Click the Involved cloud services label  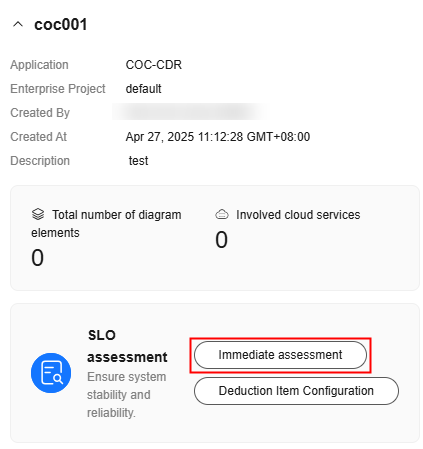pyautogui.click(x=298, y=215)
